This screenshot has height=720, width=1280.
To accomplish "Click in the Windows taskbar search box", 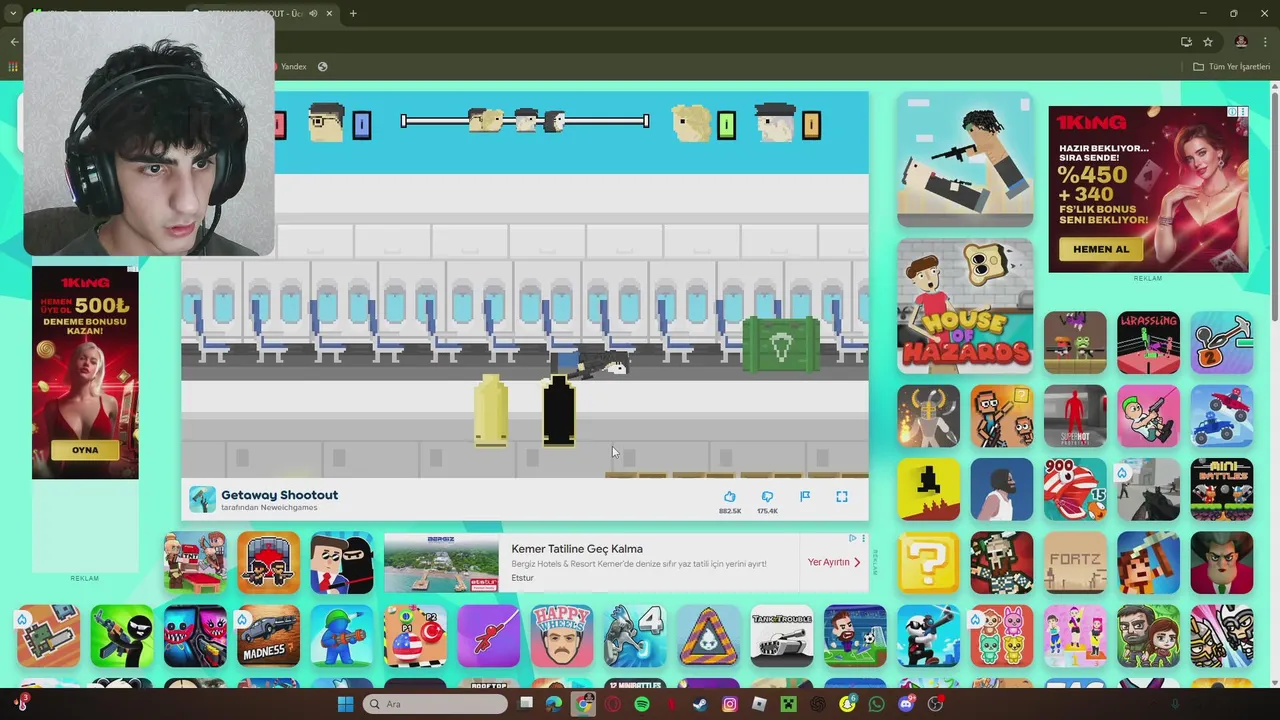I will (x=436, y=704).
